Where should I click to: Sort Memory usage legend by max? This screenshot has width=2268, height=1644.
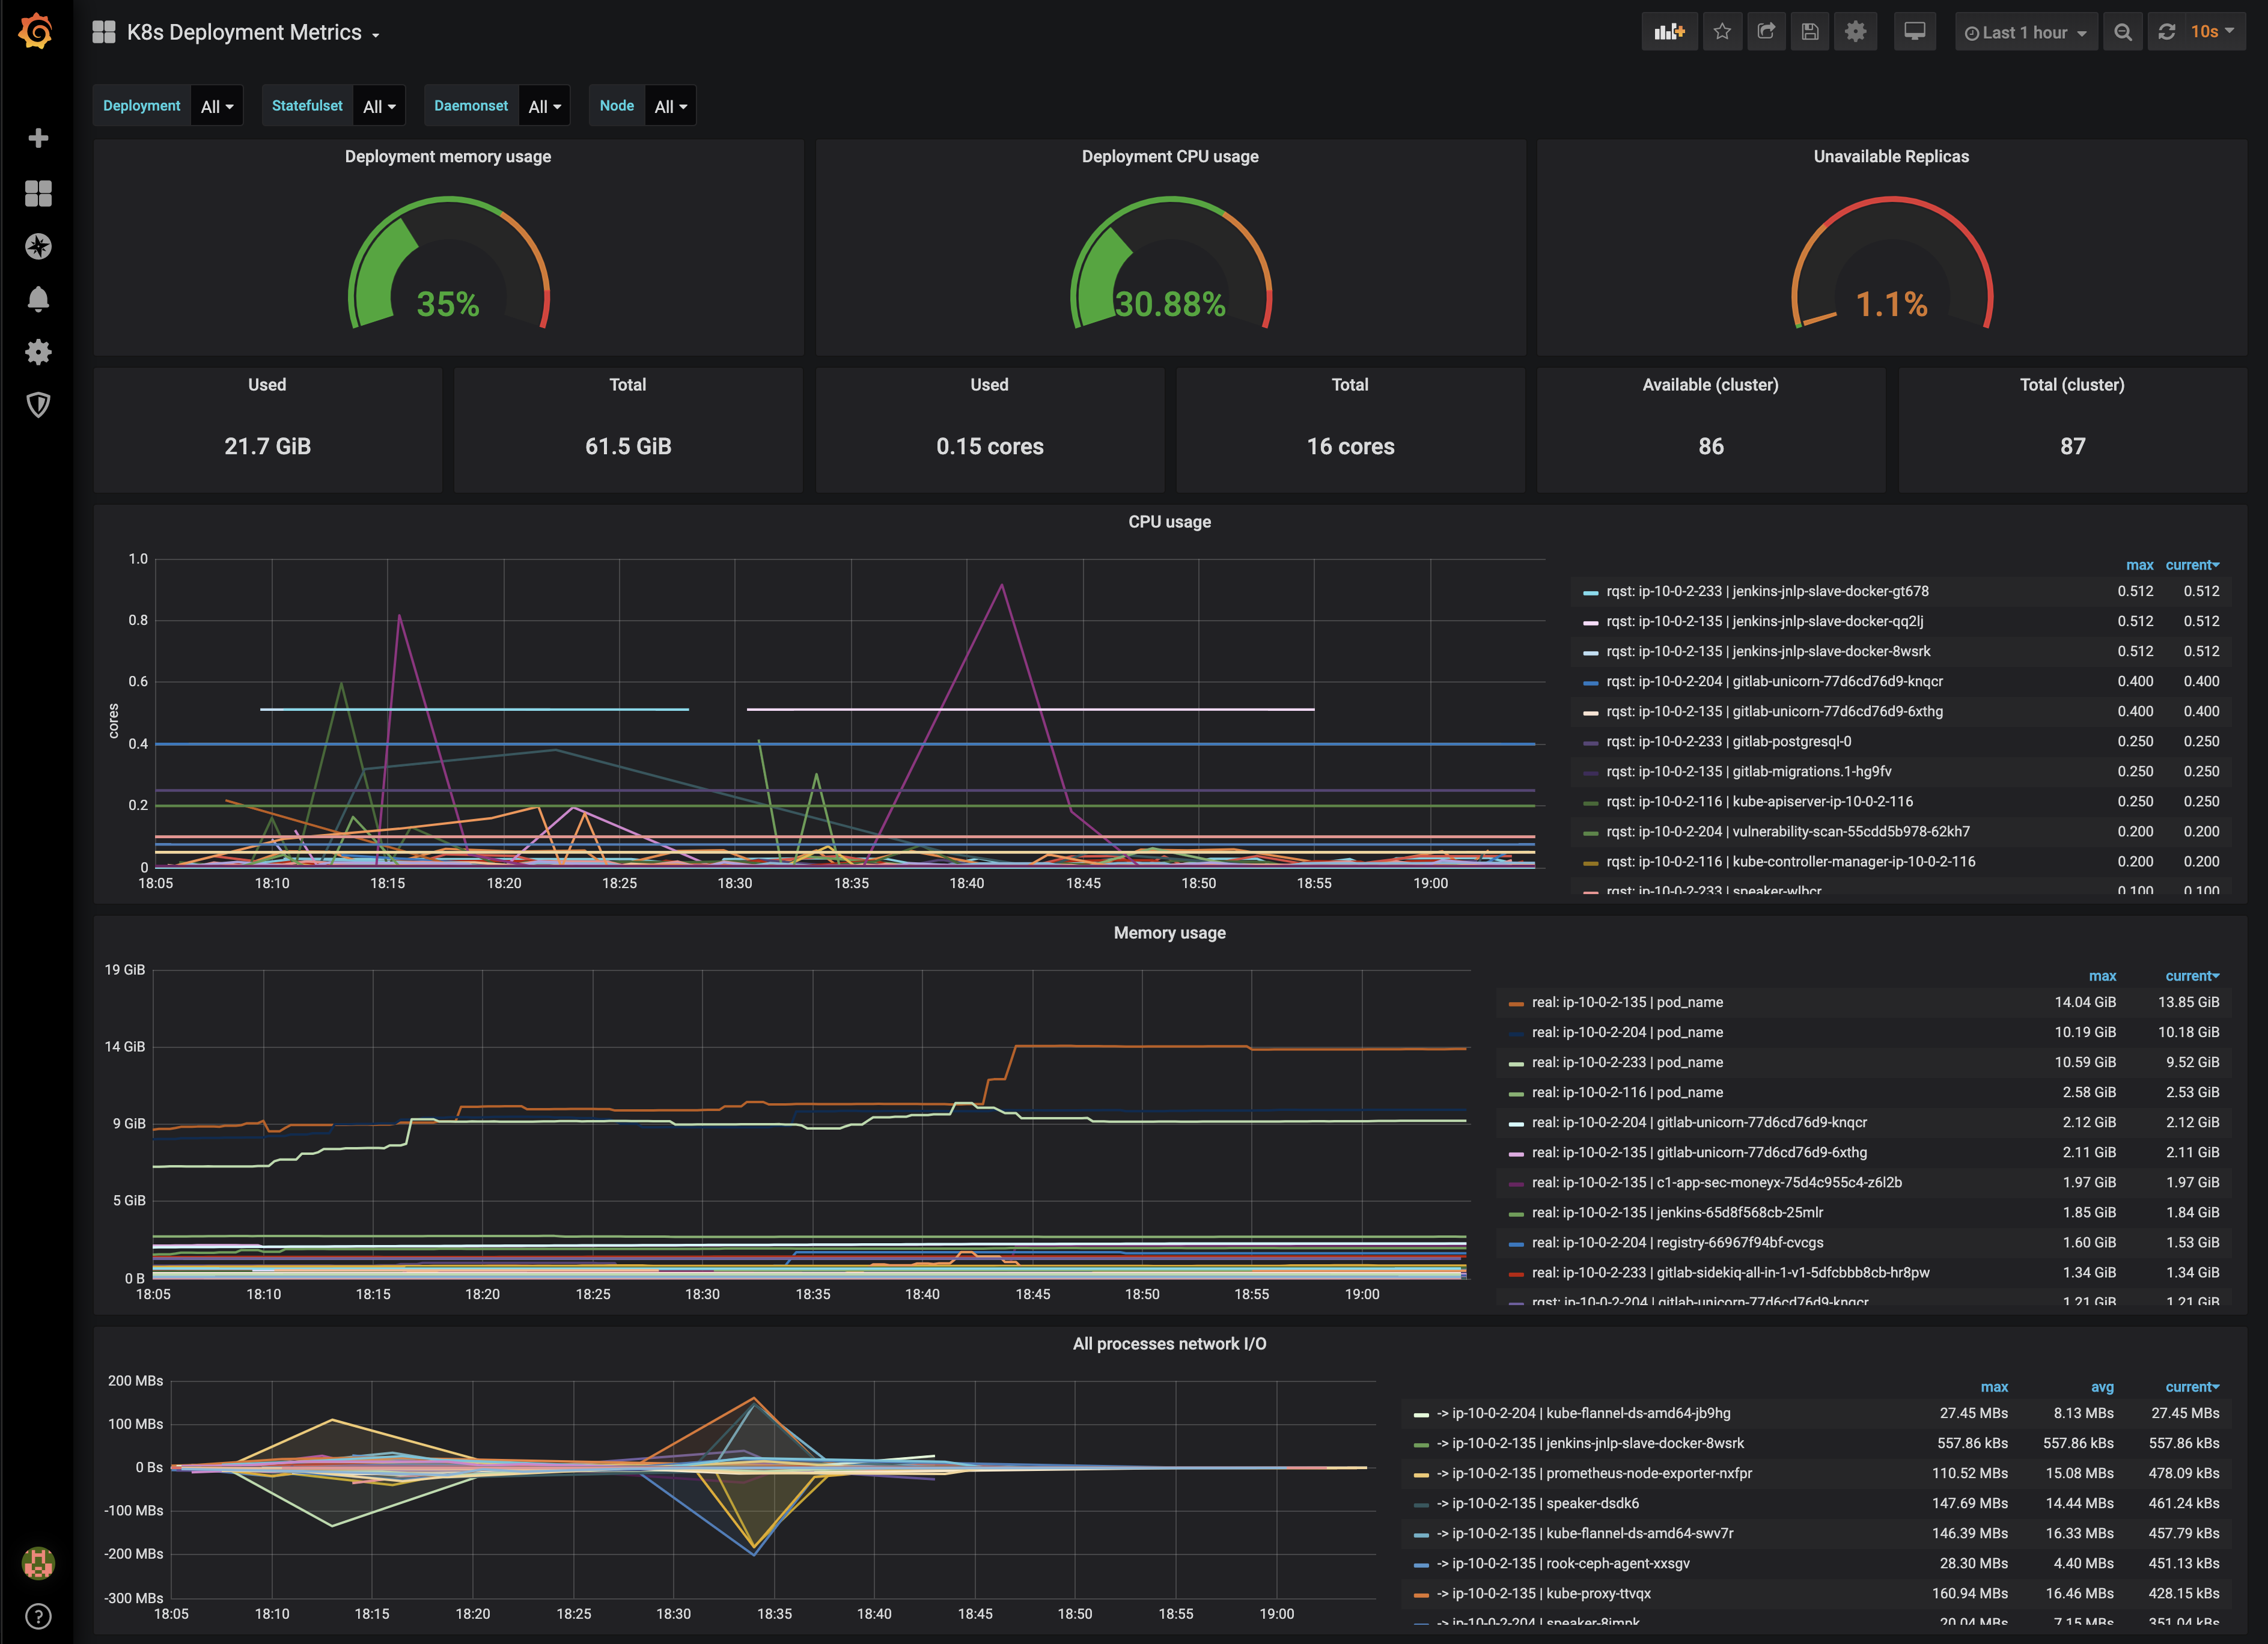(x=2102, y=976)
